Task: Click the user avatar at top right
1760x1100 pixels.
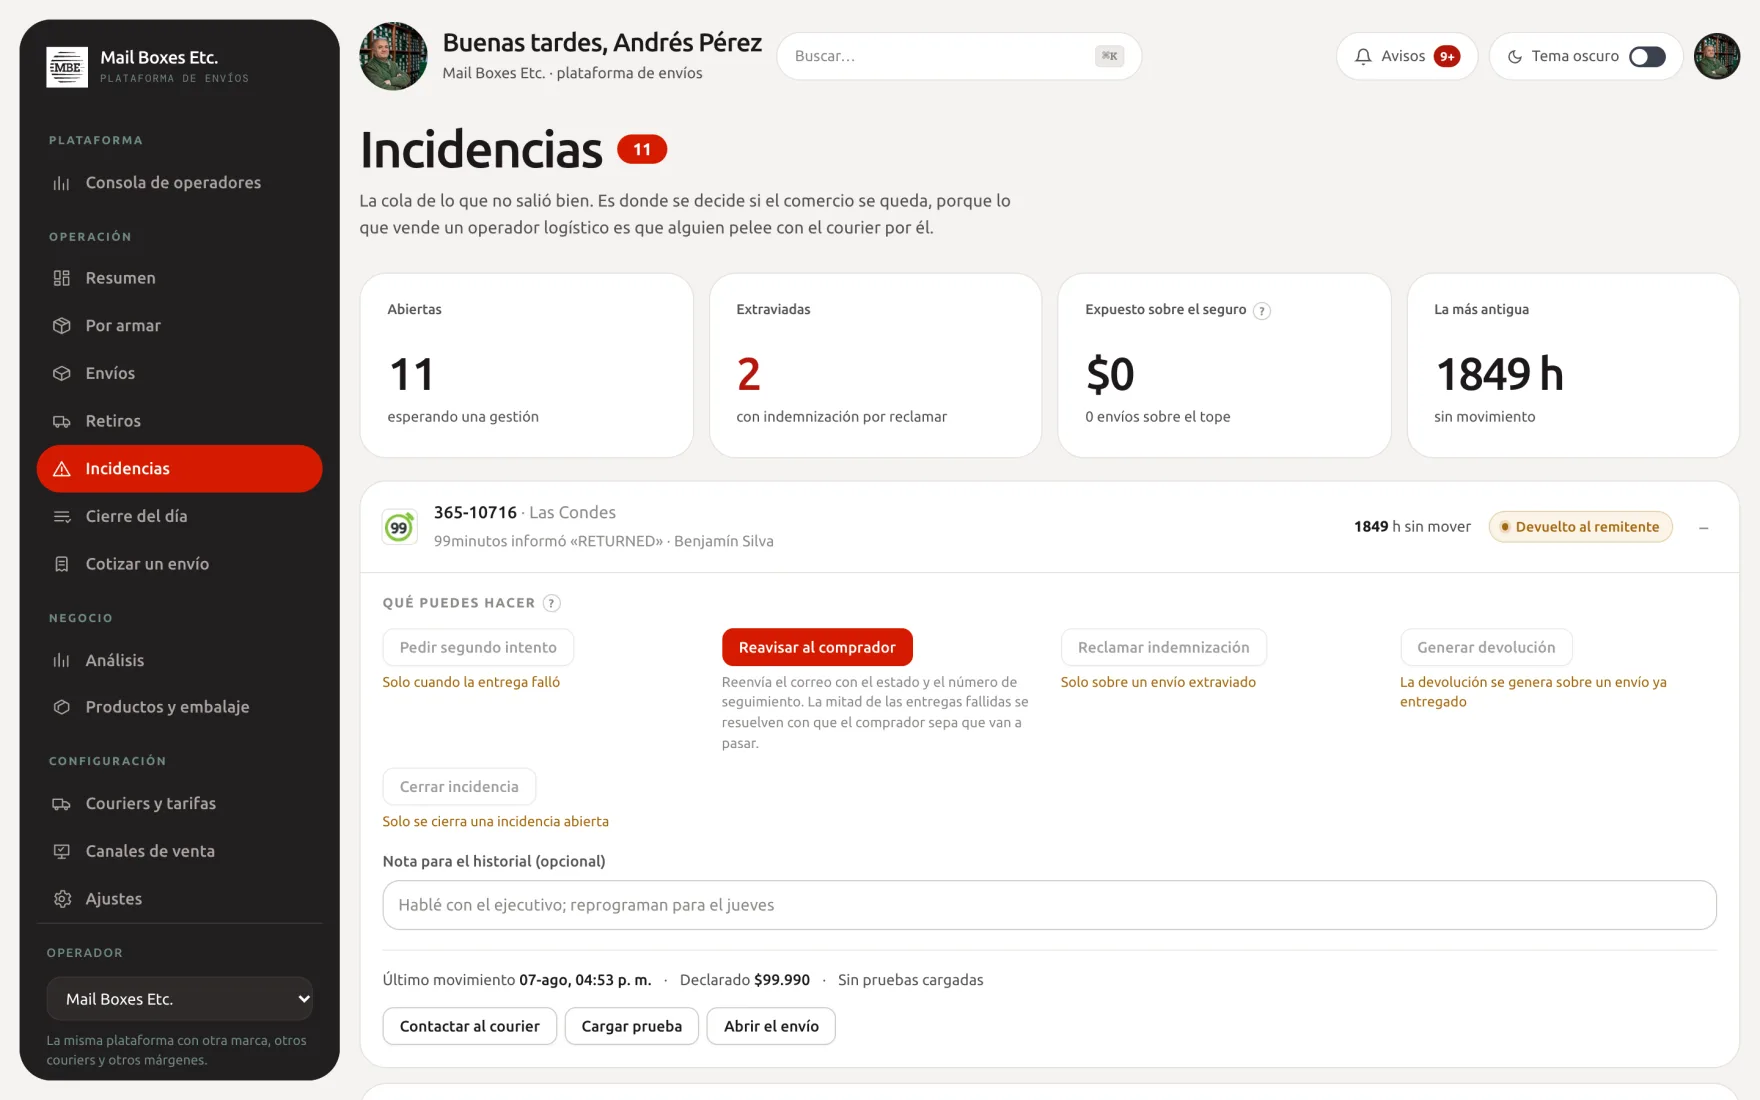Action: 1717,57
